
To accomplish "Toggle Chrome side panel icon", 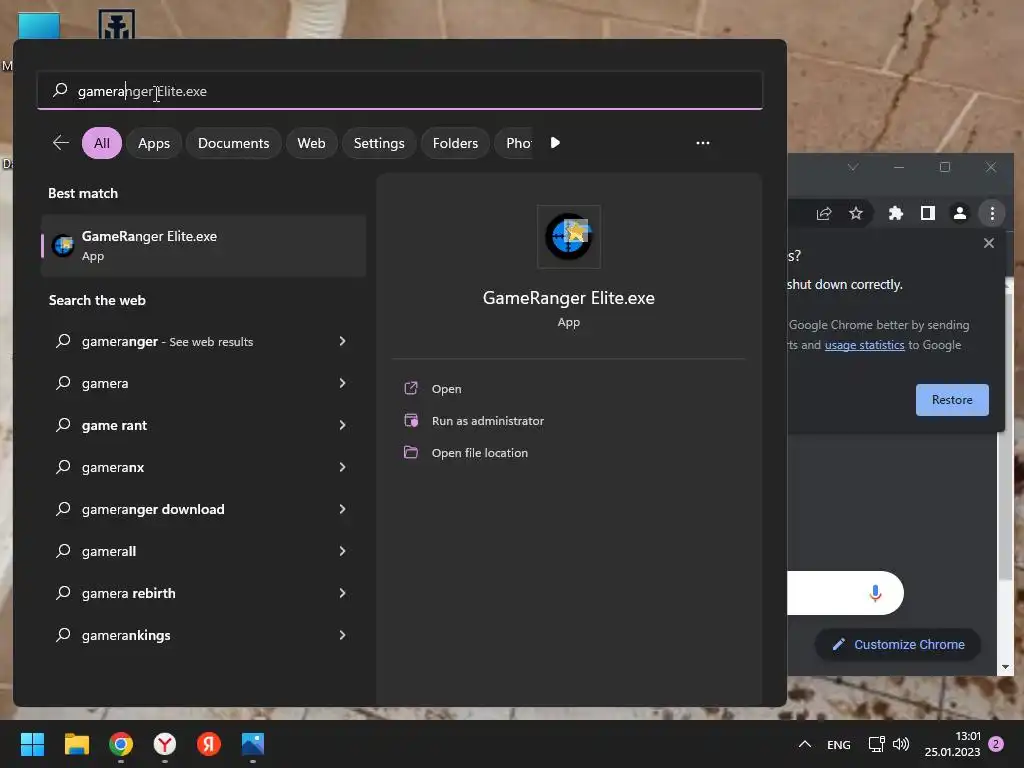I will (927, 213).
